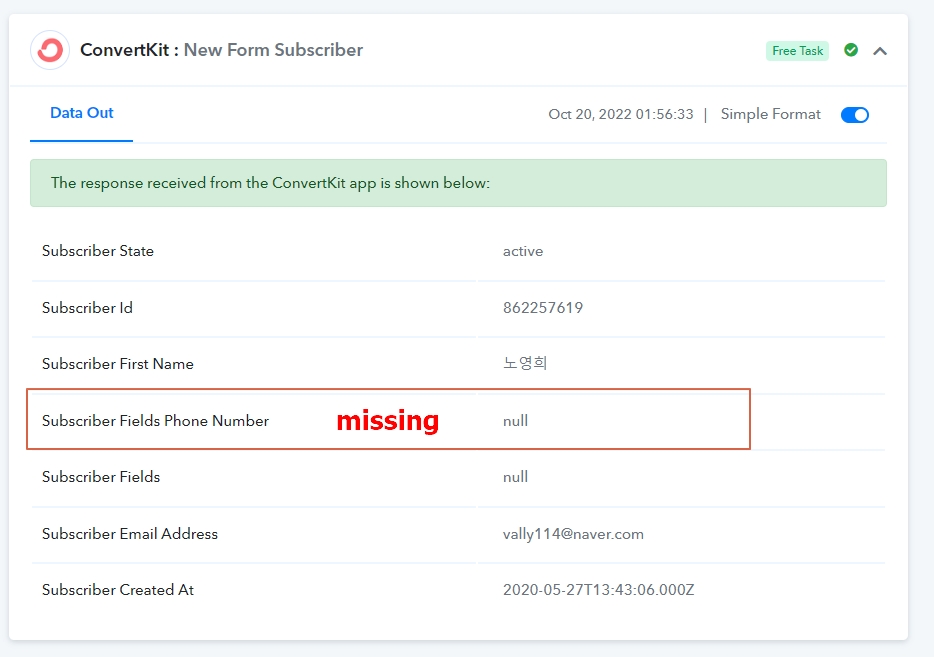Viewport: 934px width, 657px height.
Task: Click the Subscriber Fields null value
Action: click(515, 477)
